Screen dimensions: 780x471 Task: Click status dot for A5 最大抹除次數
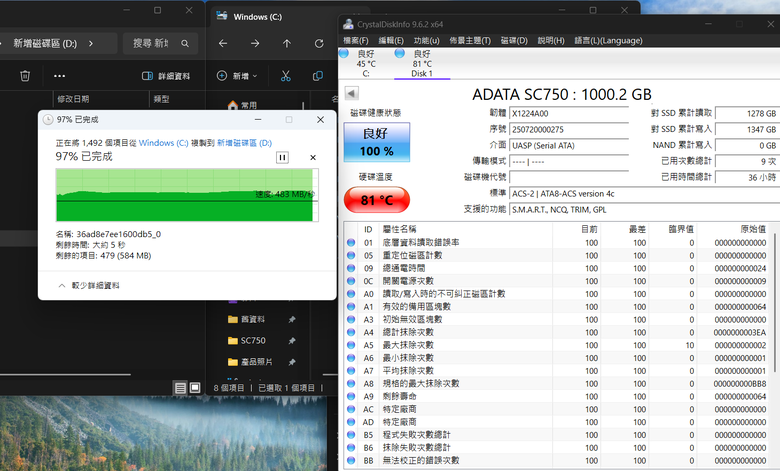click(351, 345)
